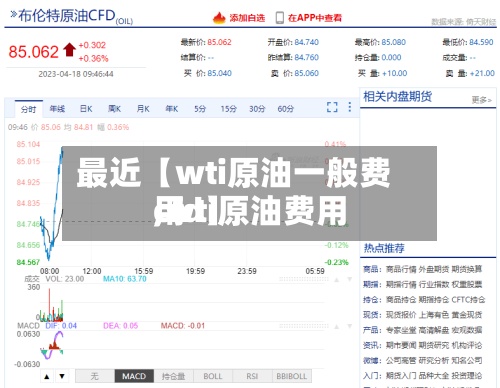Show the 30分 minute chart
500x388 pixels.
[x=257, y=109]
